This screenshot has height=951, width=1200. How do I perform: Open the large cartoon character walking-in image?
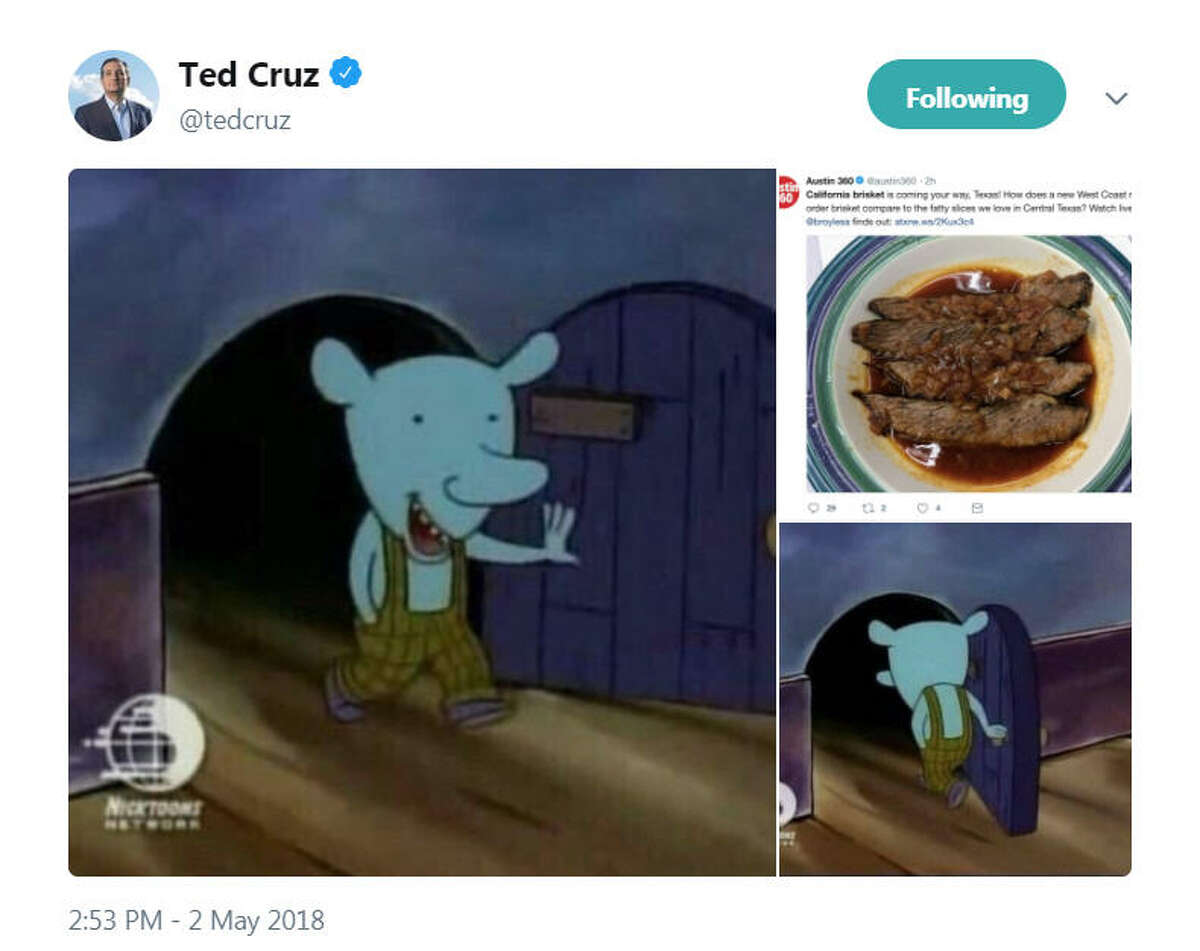422,522
